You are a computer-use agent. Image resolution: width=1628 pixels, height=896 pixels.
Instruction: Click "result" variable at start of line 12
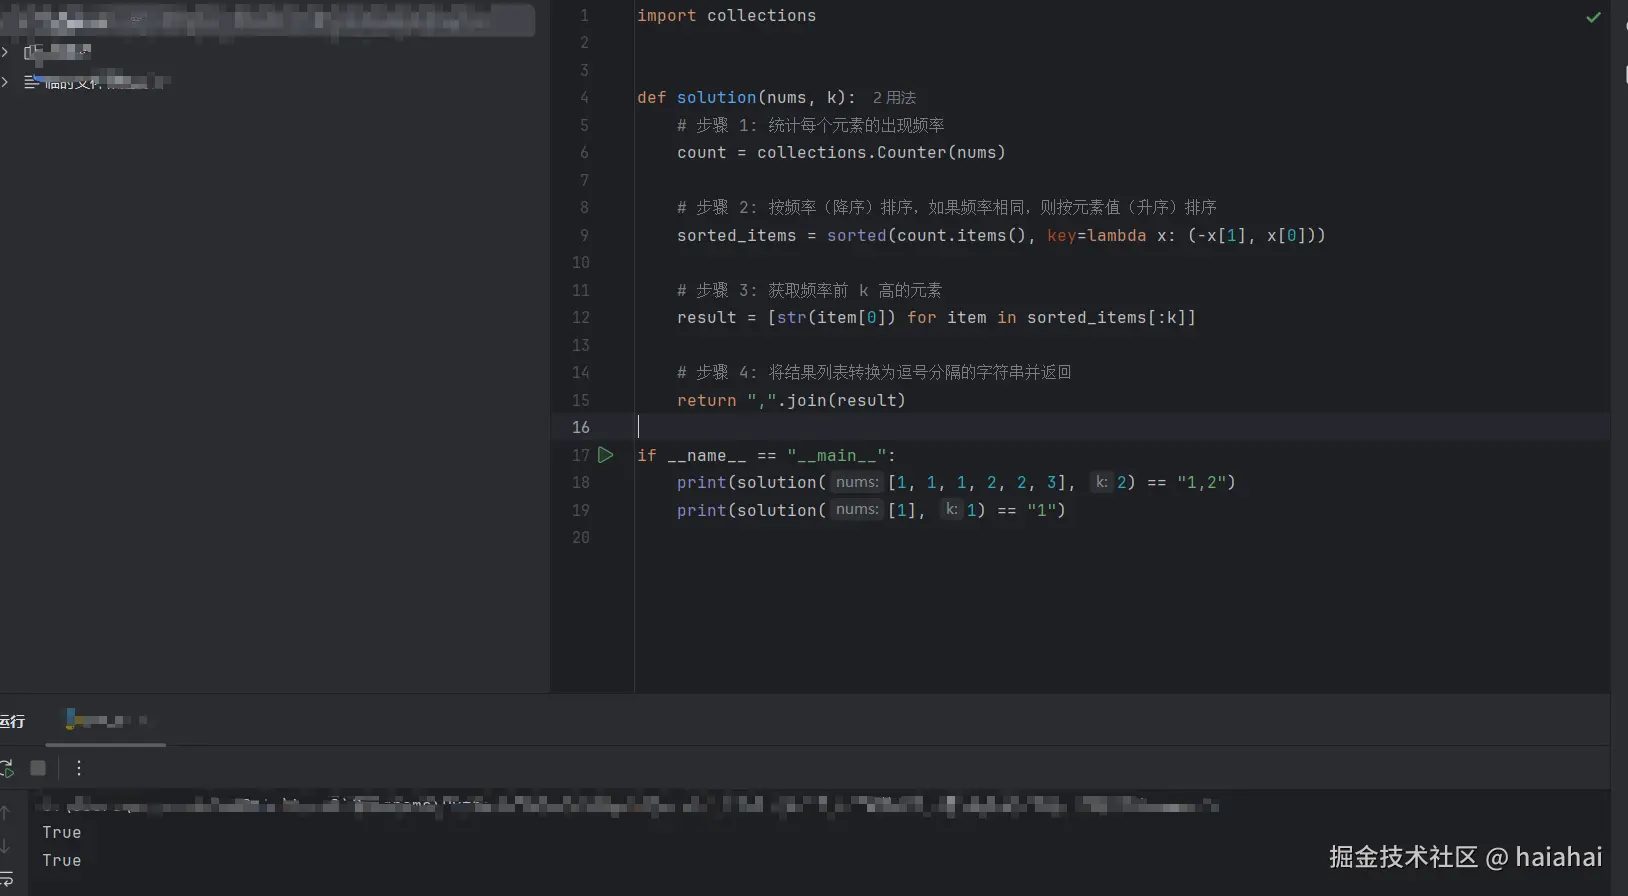[x=706, y=317]
